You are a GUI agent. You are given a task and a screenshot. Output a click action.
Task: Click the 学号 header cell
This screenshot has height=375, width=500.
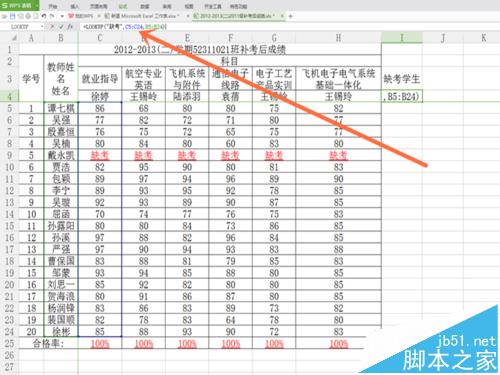[x=31, y=79]
